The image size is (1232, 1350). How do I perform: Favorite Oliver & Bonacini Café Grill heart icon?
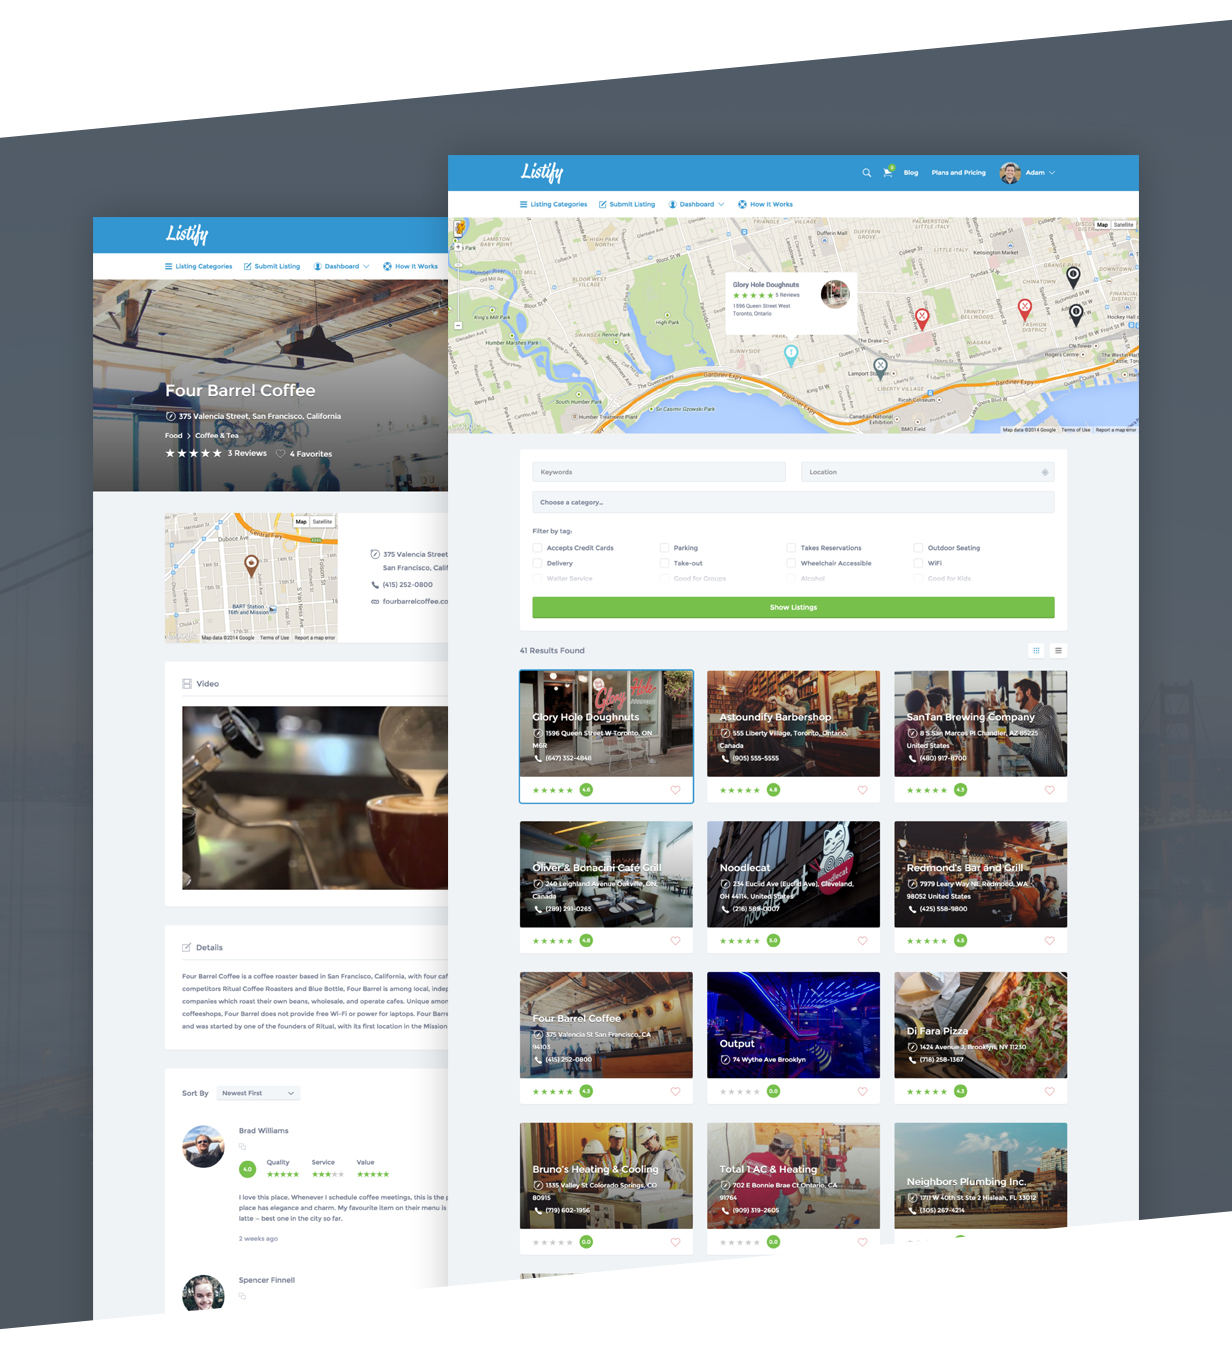[x=675, y=941]
